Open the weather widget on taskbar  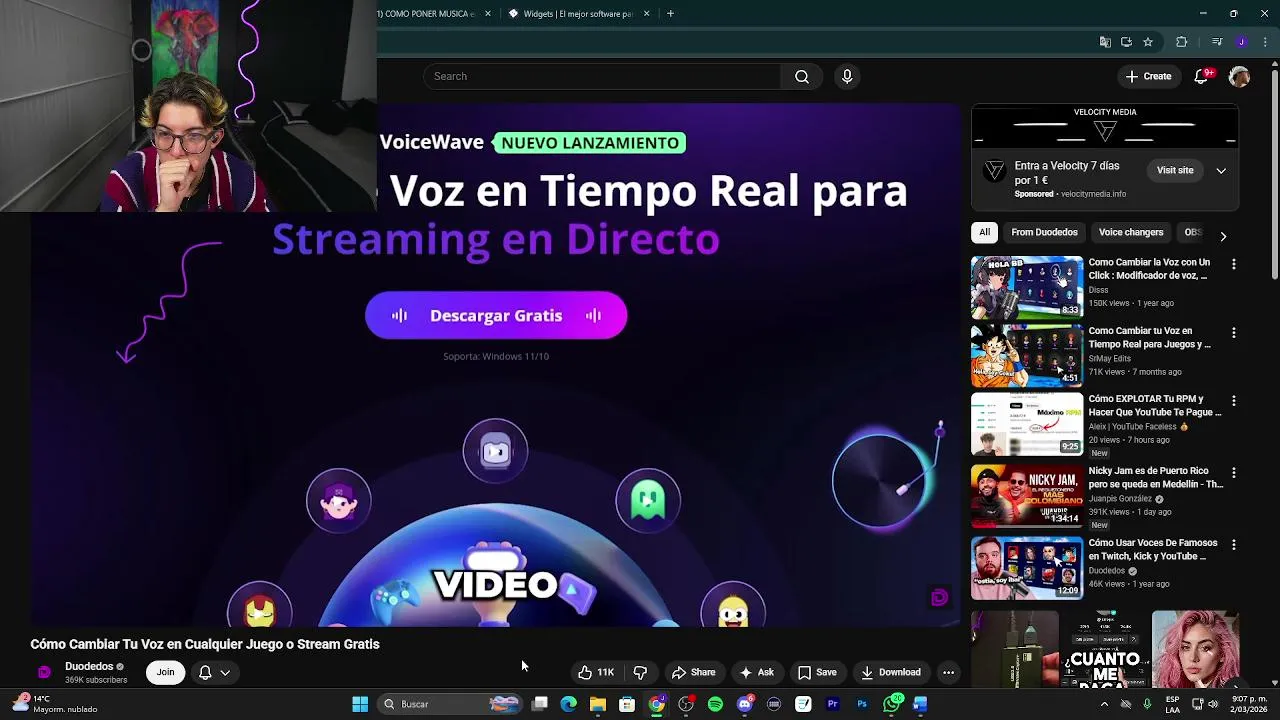pos(55,704)
